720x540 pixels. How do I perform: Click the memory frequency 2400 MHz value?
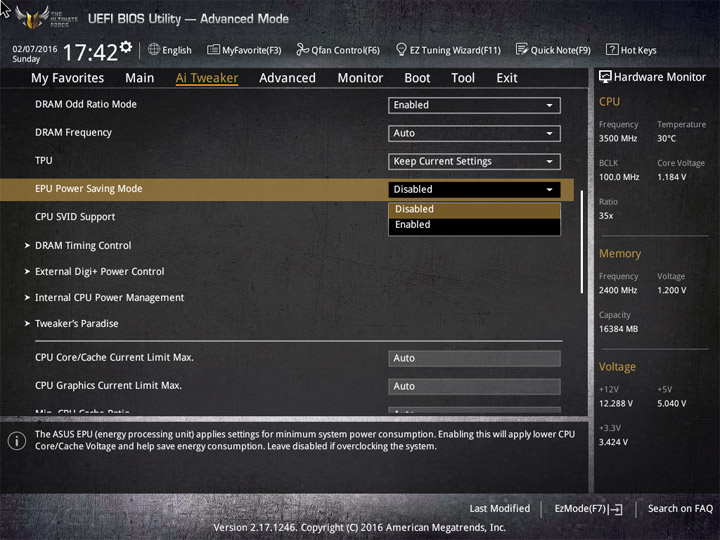click(x=618, y=290)
